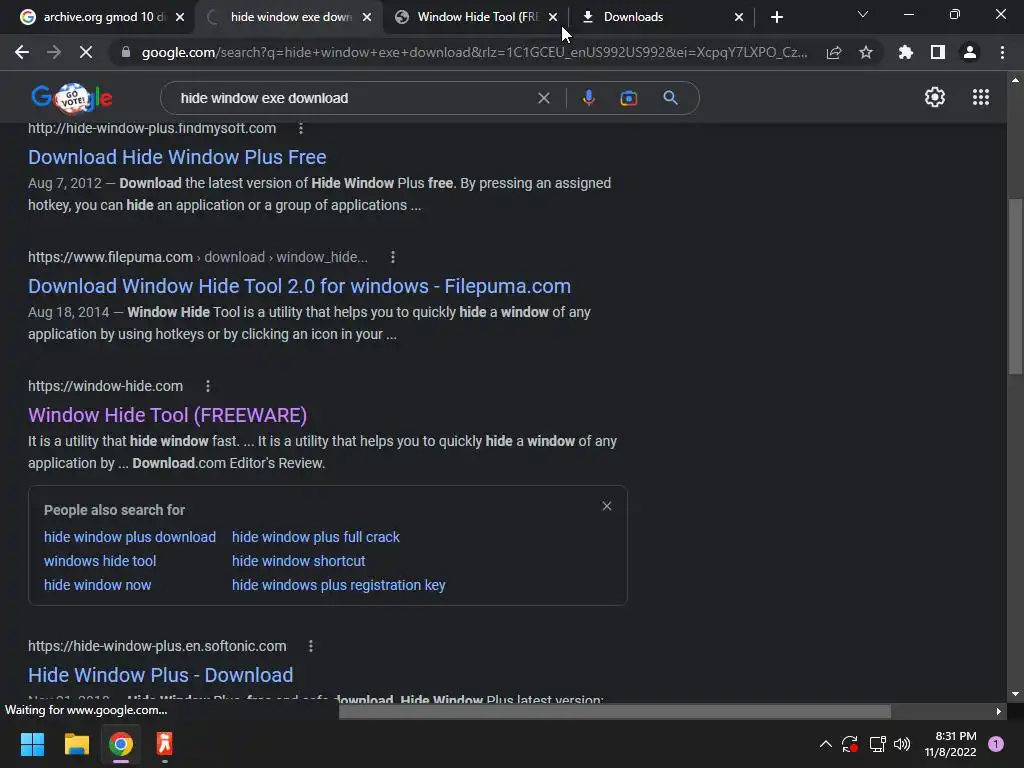Screen dimensions: 1024x768
Task: Open options for window-hide.com result
Action: pos(208,386)
